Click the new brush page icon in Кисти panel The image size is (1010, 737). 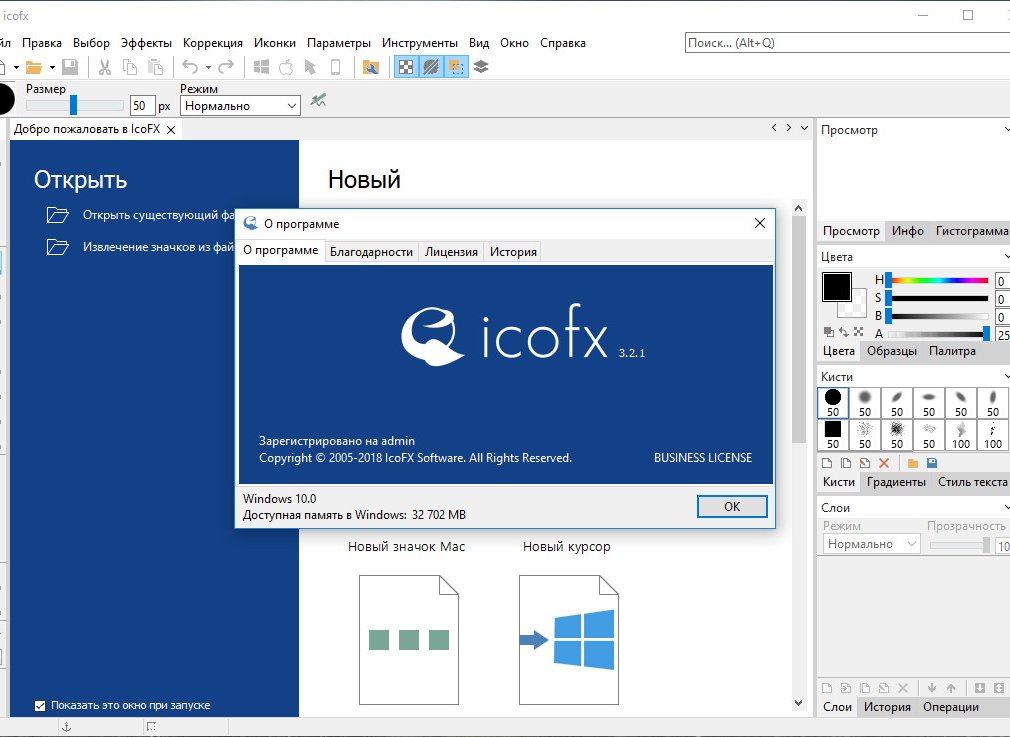[827, 463]
